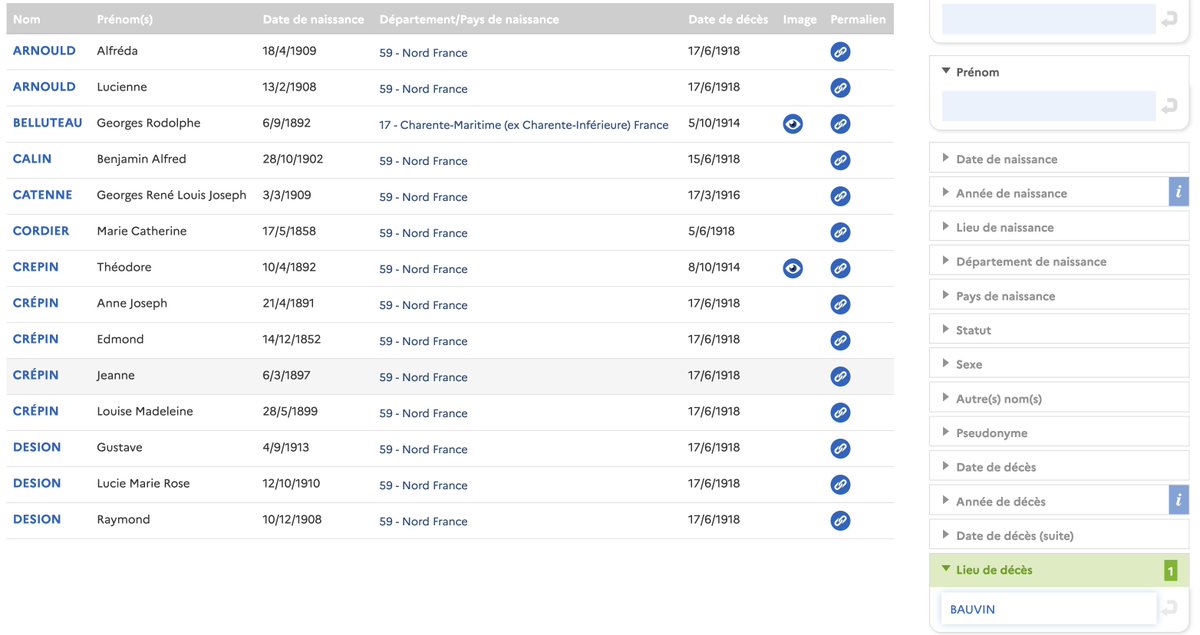Expand Date de décès (suite) filter

coord(1059,535)
